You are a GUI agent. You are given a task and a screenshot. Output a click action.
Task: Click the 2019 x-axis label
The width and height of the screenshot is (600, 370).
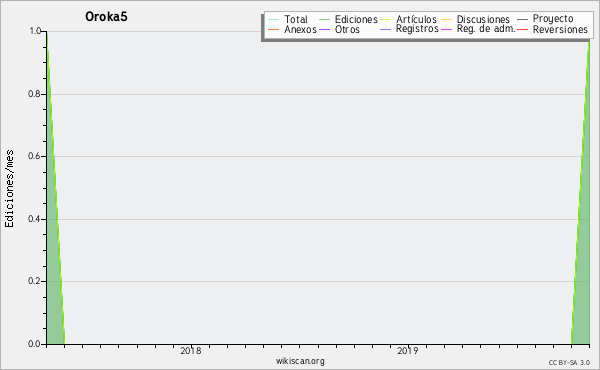[x=408, y=351]
